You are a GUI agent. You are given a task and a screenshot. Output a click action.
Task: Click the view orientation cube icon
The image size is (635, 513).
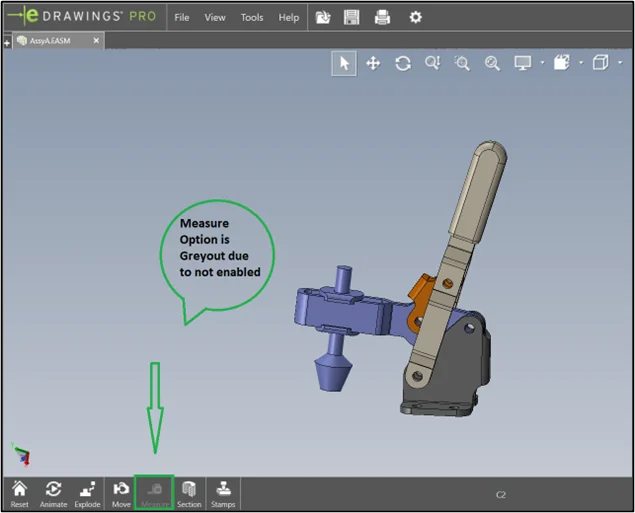[x=601, y=63]
